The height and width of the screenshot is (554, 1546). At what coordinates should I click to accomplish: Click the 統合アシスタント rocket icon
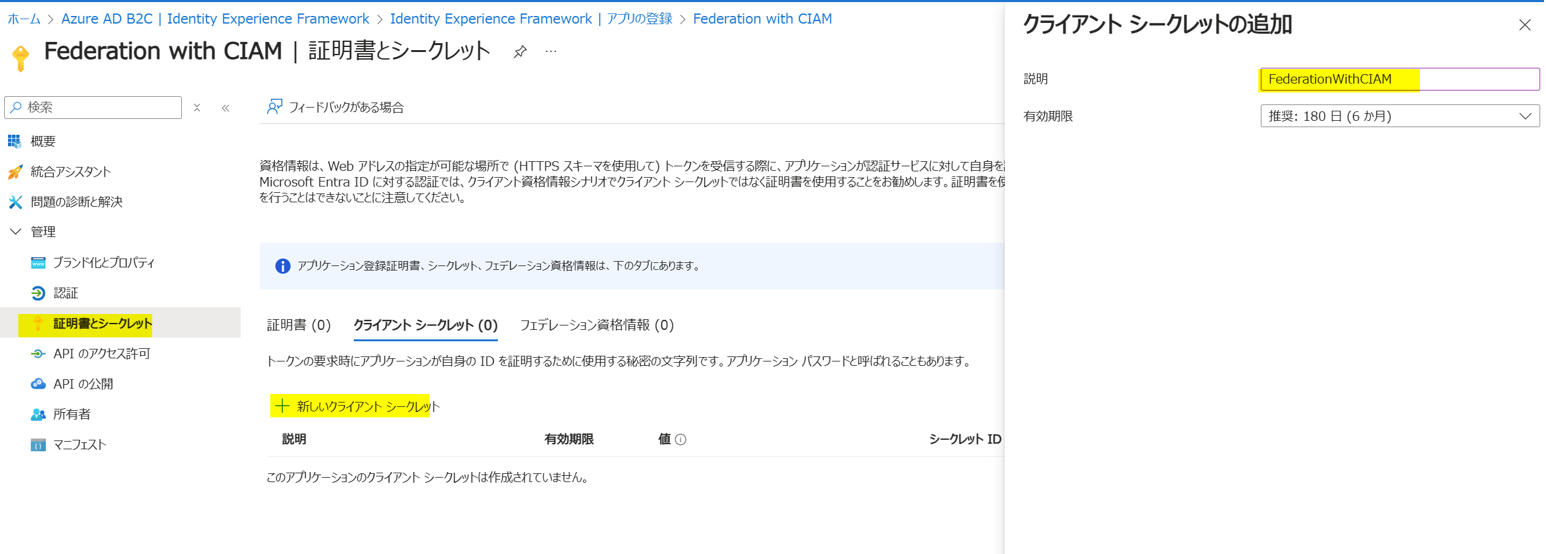tap(15, 172)
